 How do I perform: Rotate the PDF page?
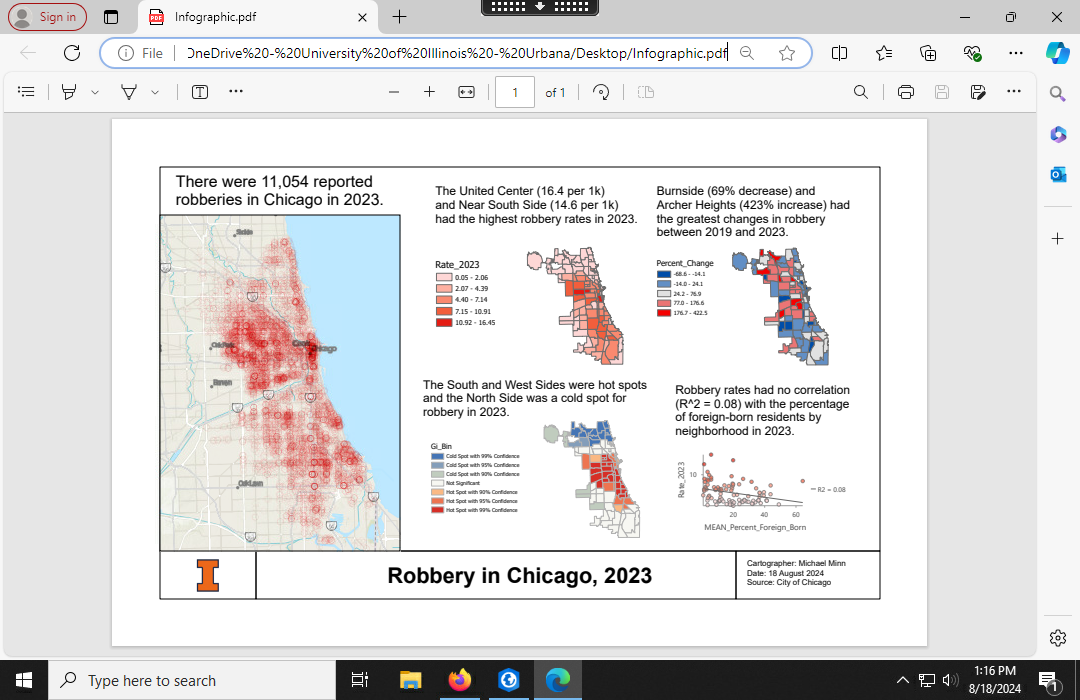(x=601, y=92)
